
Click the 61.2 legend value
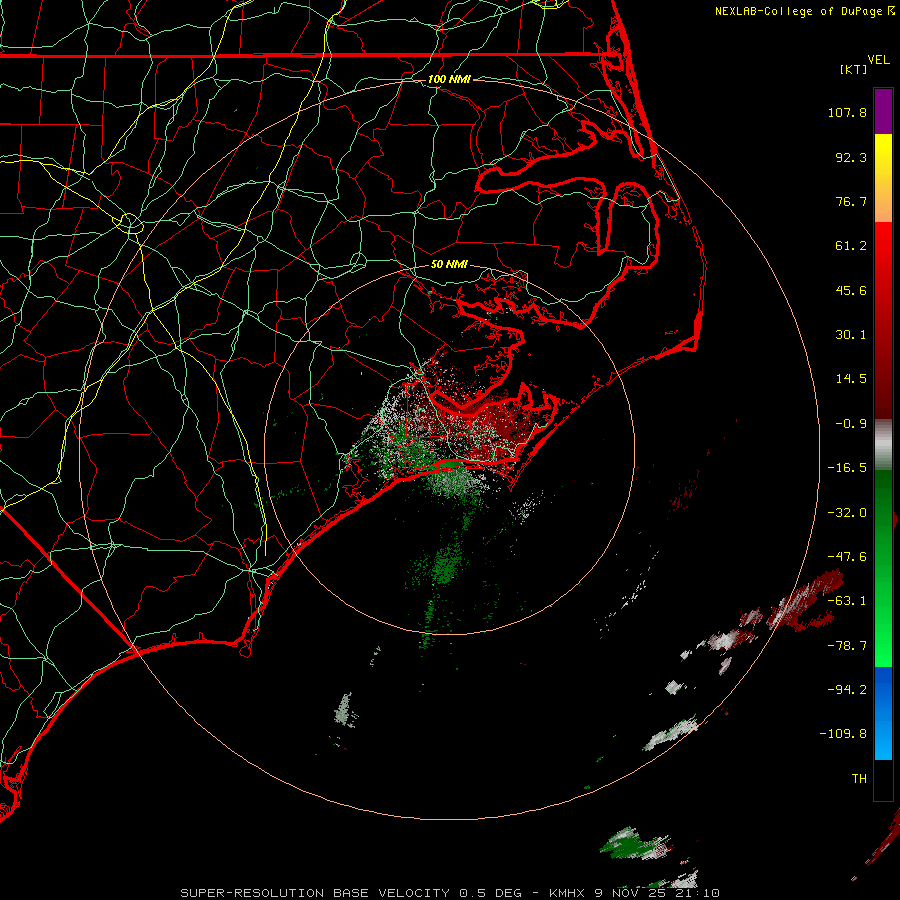(851, 246)
